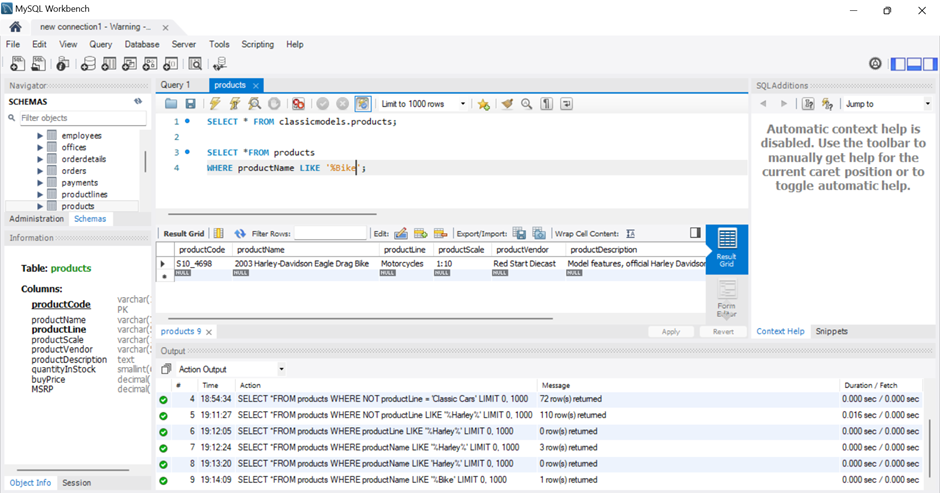Toggle automatic context help

[827, 104]
